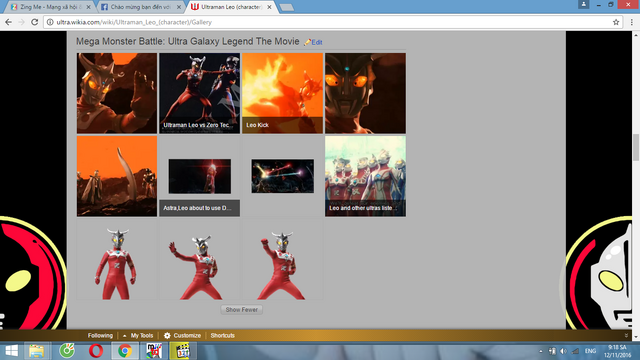The image size is (640, 360).
Task: Launch Opera from the taskbar
Action: click(x=96, y=351)
